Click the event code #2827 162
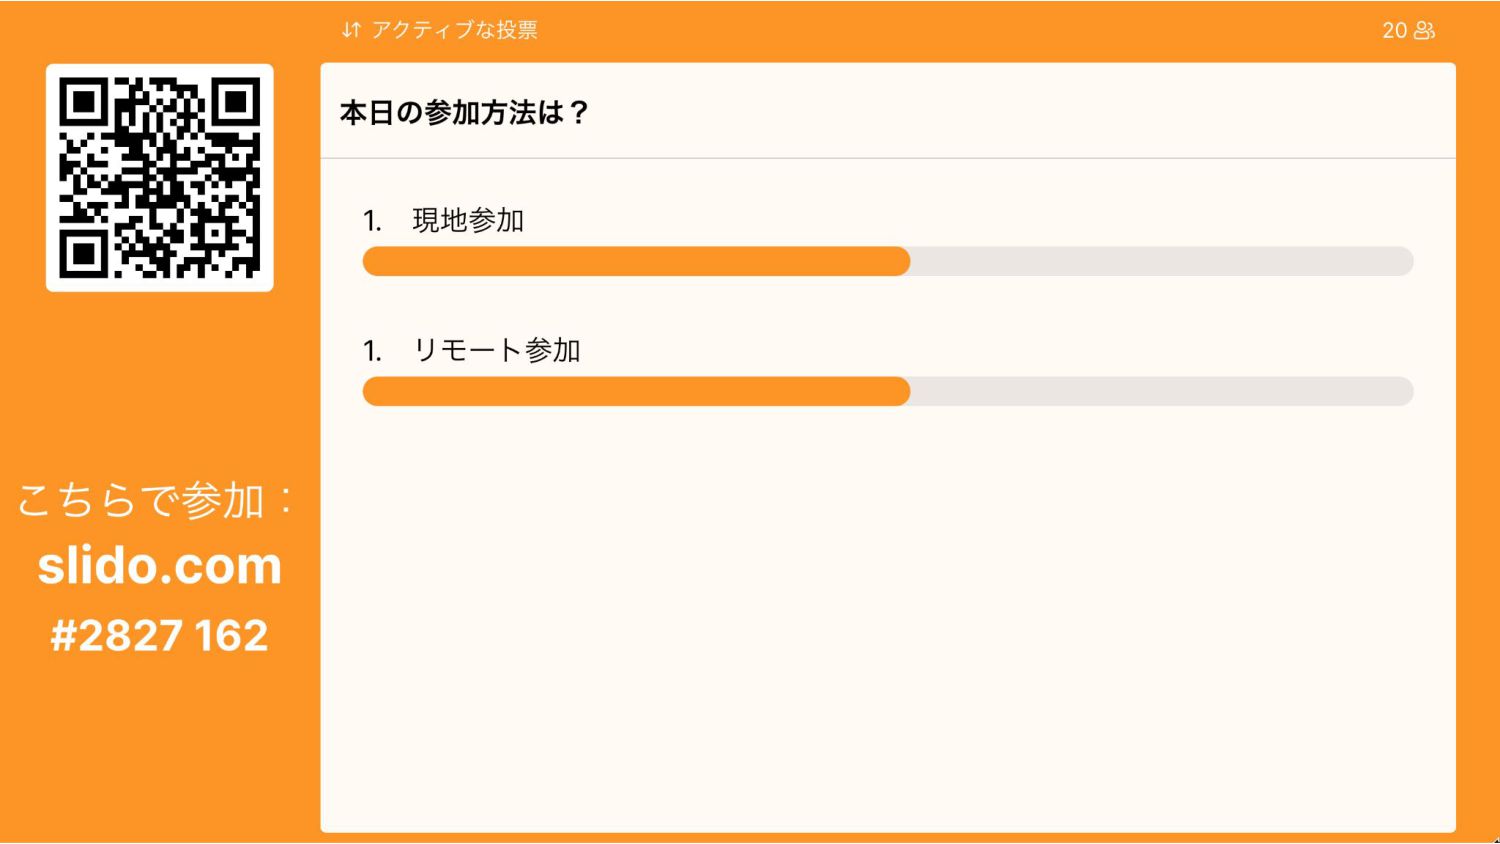The height and width of the screenshot is (844, 1500). pos(160,636)
